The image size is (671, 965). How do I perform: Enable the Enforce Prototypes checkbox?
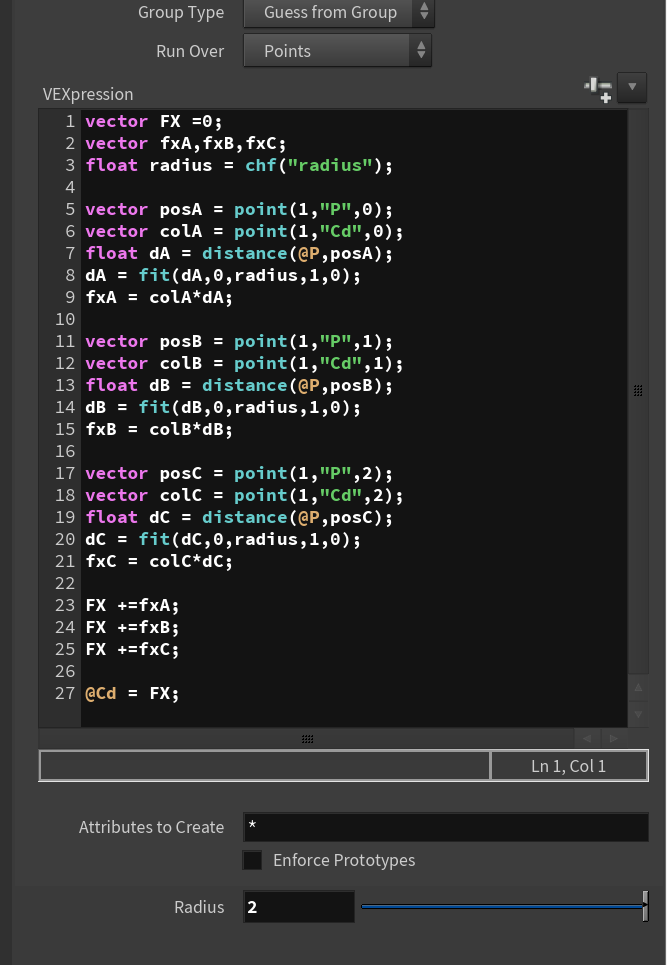(x=252, y=860)
